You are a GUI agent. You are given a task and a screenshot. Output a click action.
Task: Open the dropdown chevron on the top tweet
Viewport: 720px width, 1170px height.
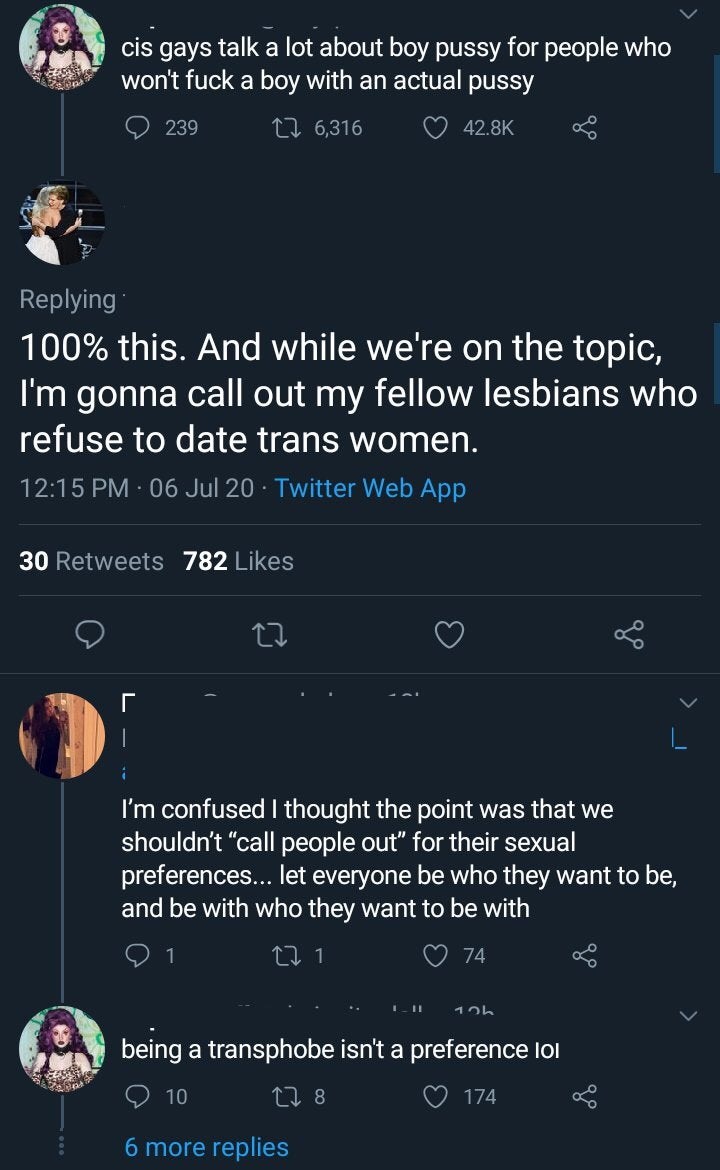(687, 14)
